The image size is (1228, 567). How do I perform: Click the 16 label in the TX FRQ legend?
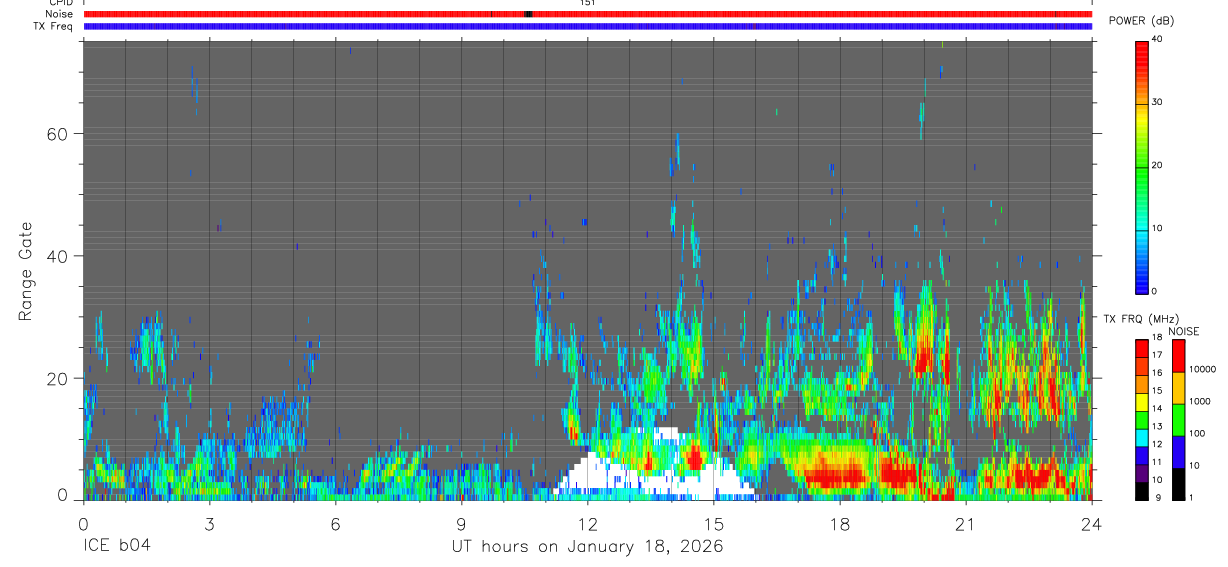1158,373
